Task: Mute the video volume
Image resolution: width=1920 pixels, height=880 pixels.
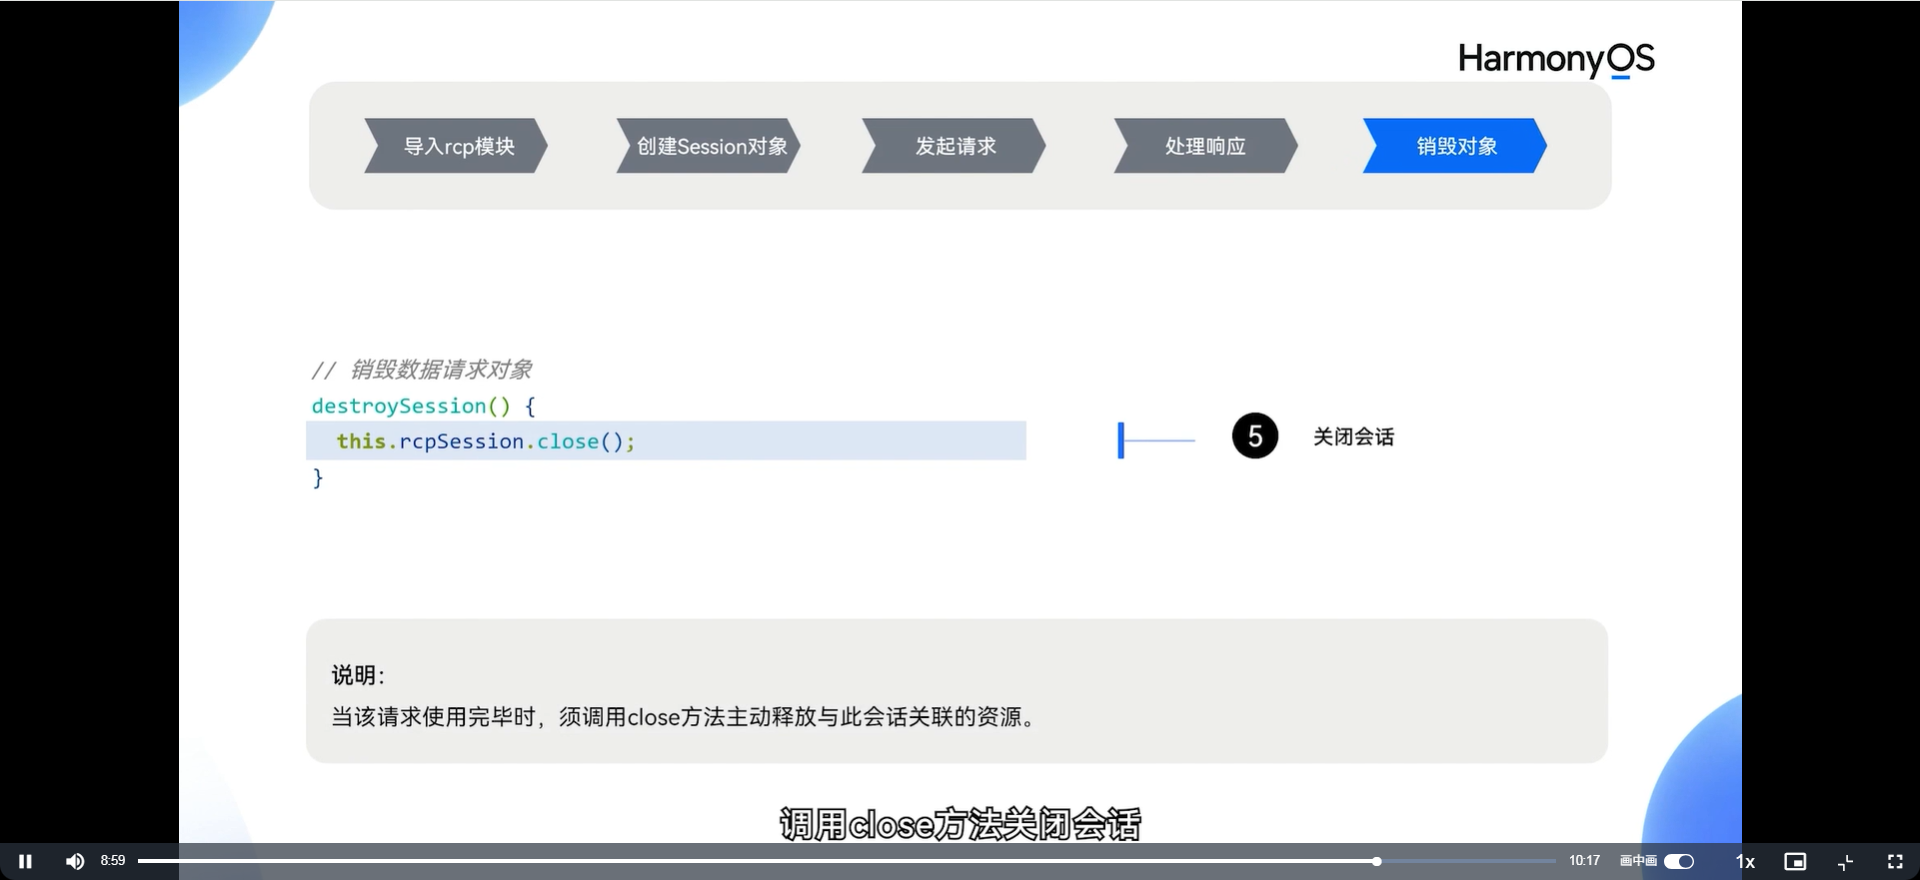Action: click(x=75, y=861)
